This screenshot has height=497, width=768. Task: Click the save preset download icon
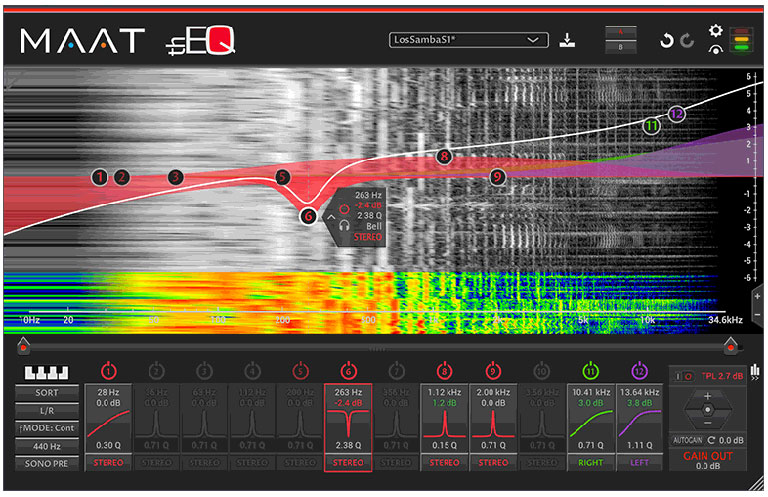[x=567, y=40]
